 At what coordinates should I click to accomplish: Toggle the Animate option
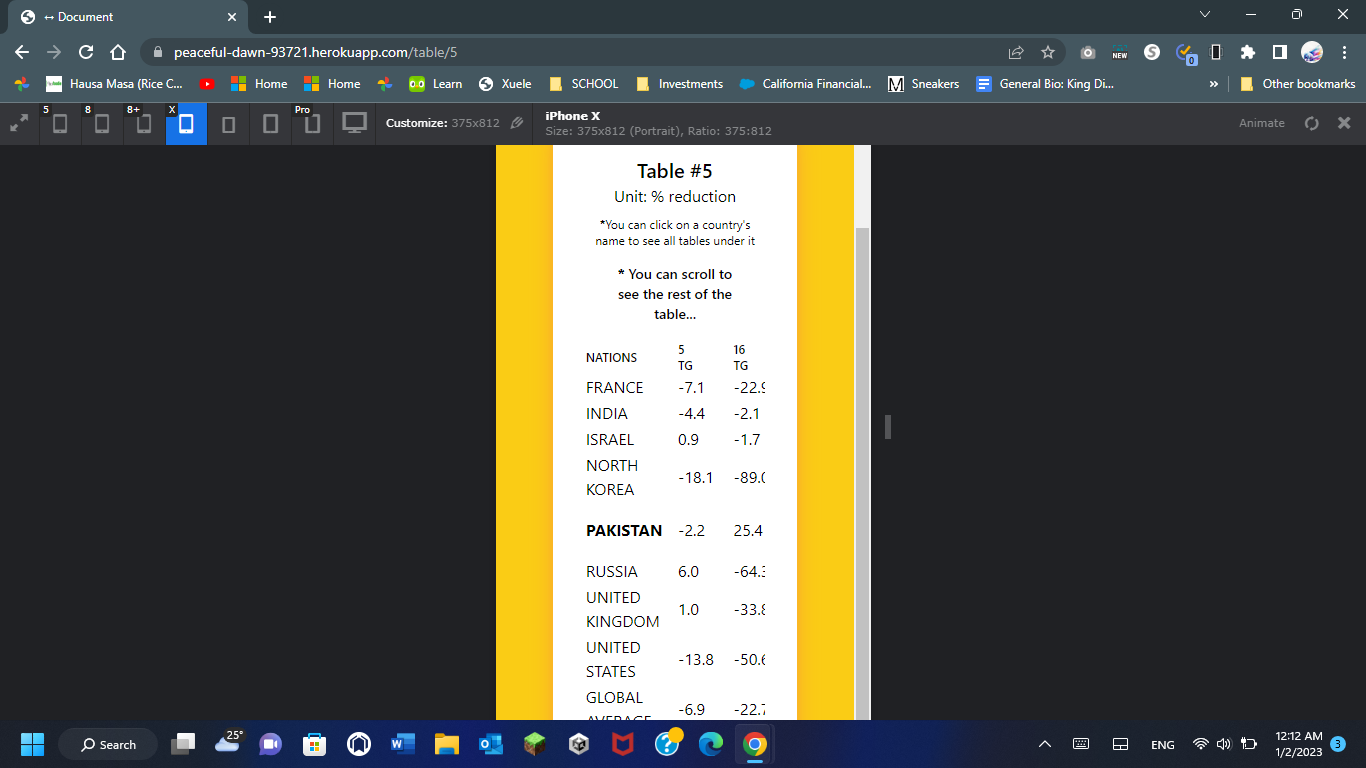[1262, 123]
